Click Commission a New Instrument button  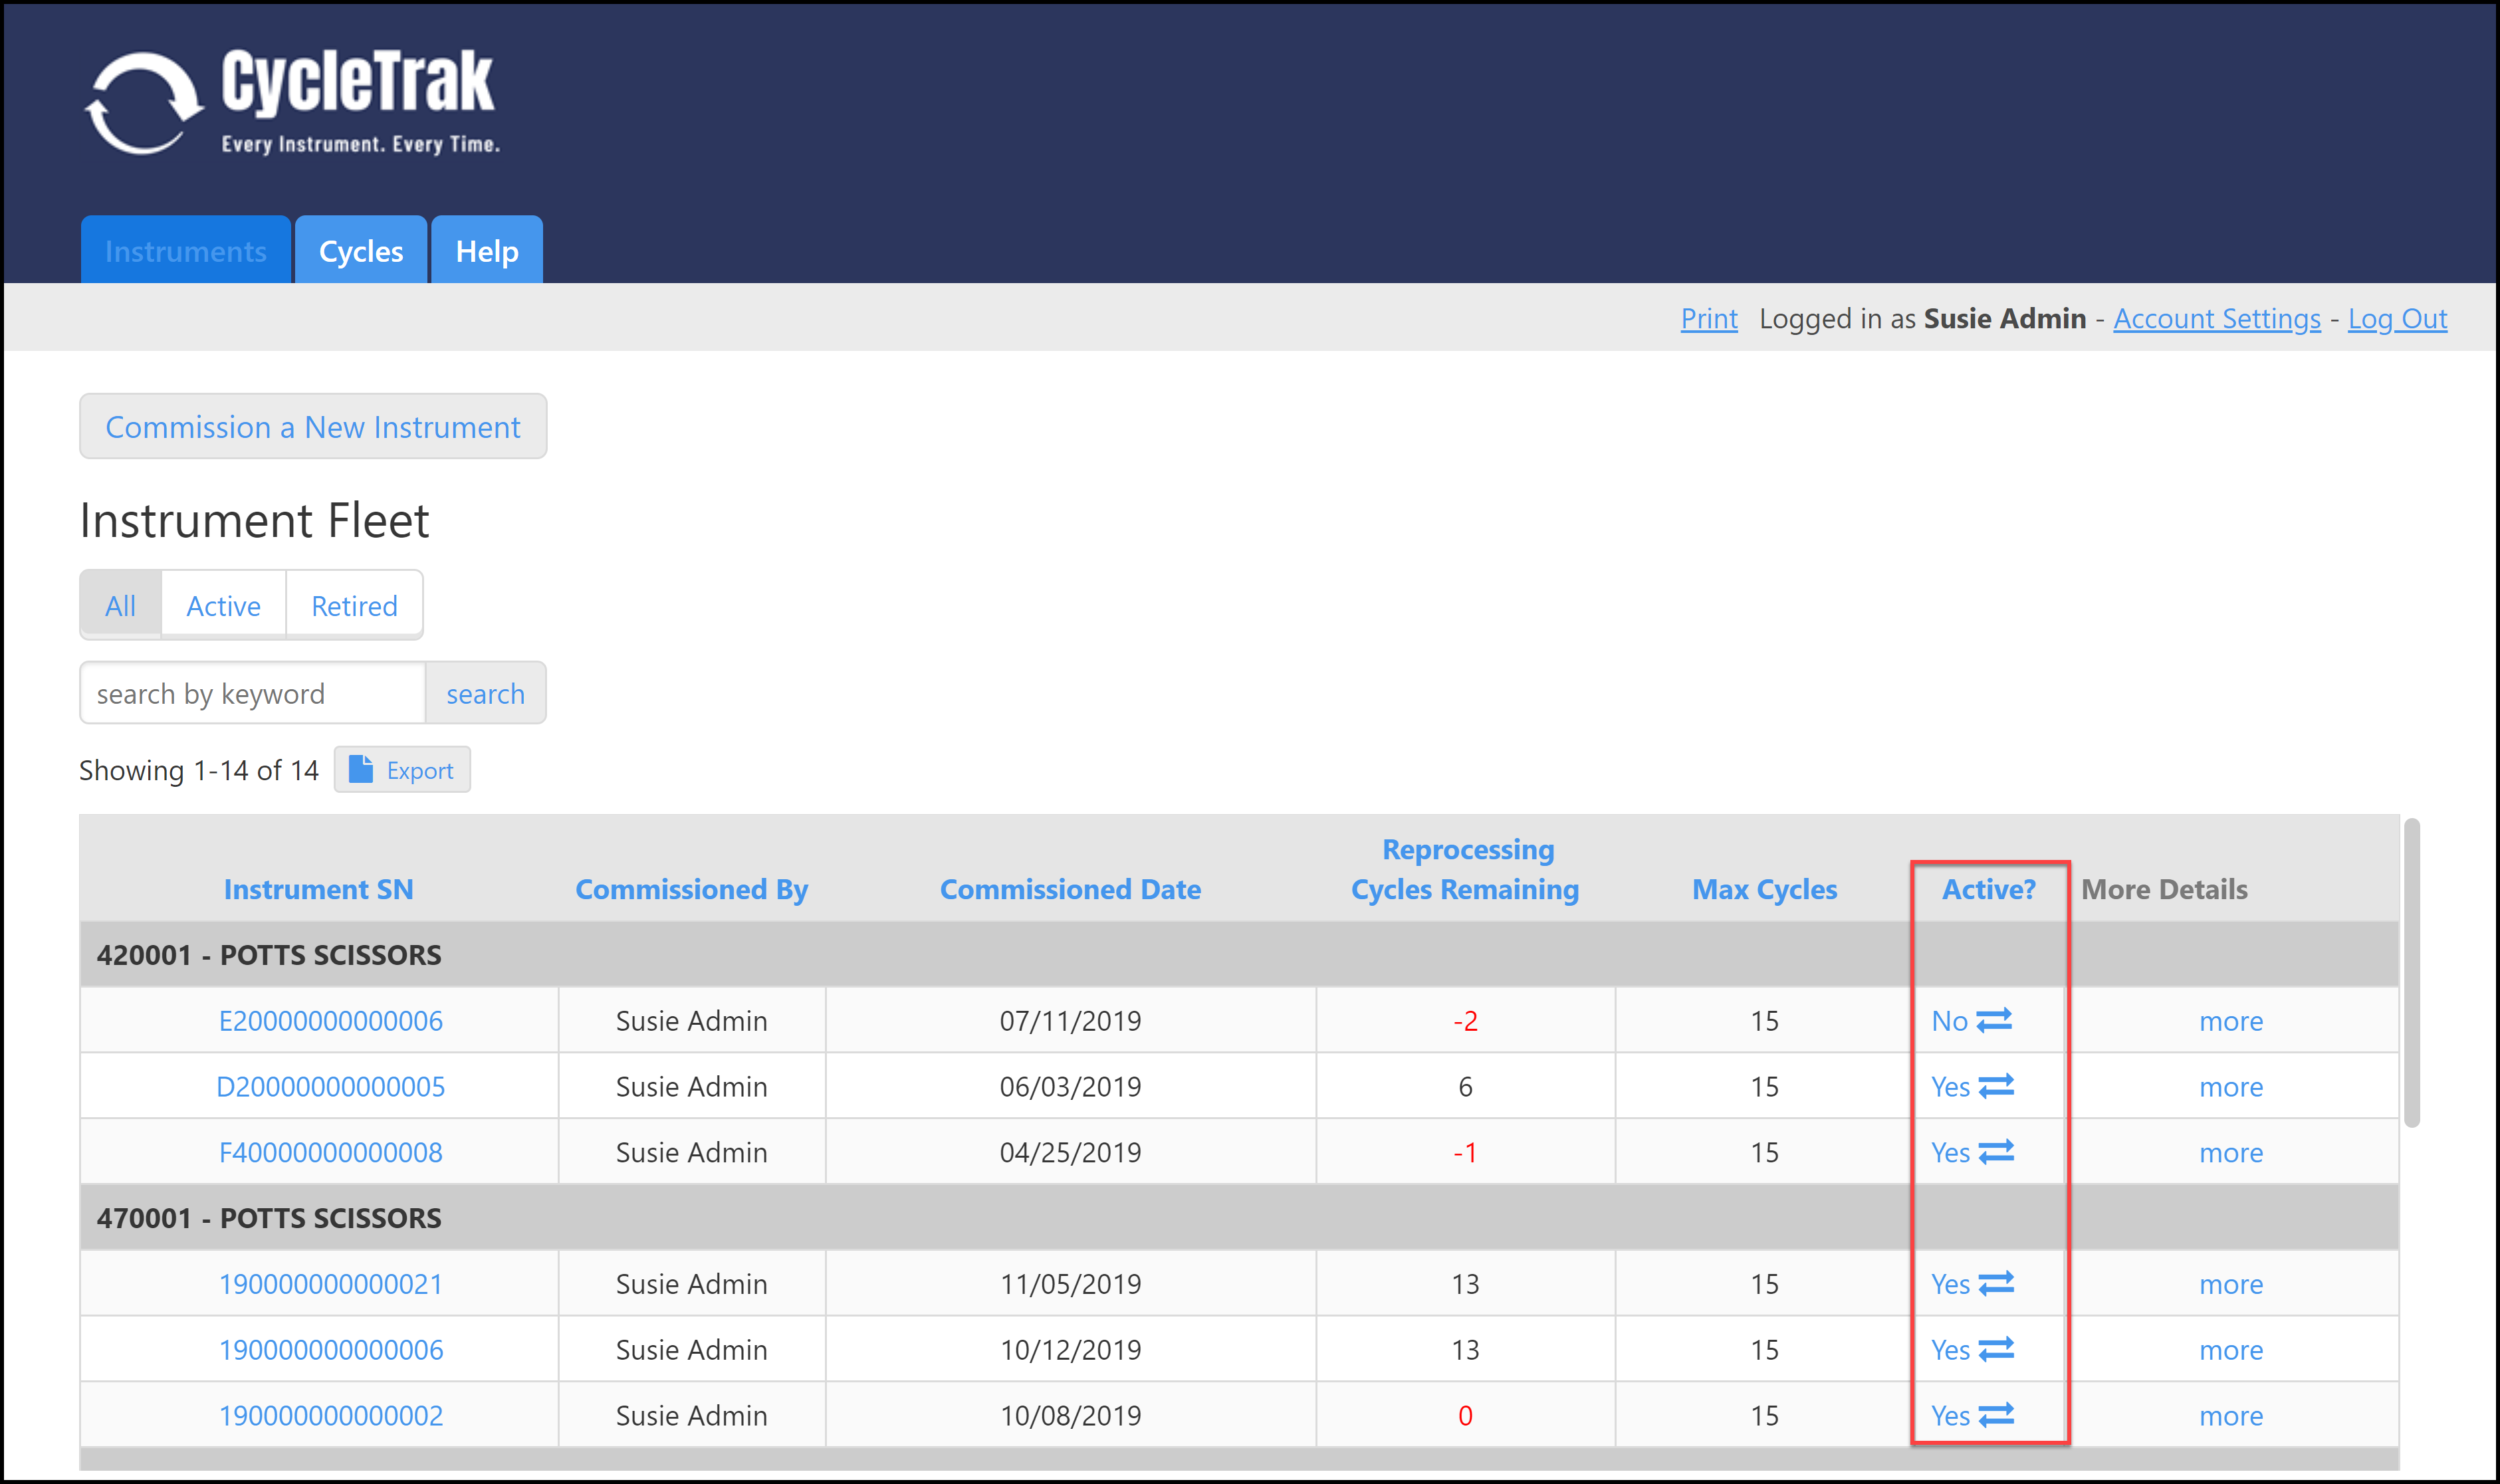click(313, 427)
